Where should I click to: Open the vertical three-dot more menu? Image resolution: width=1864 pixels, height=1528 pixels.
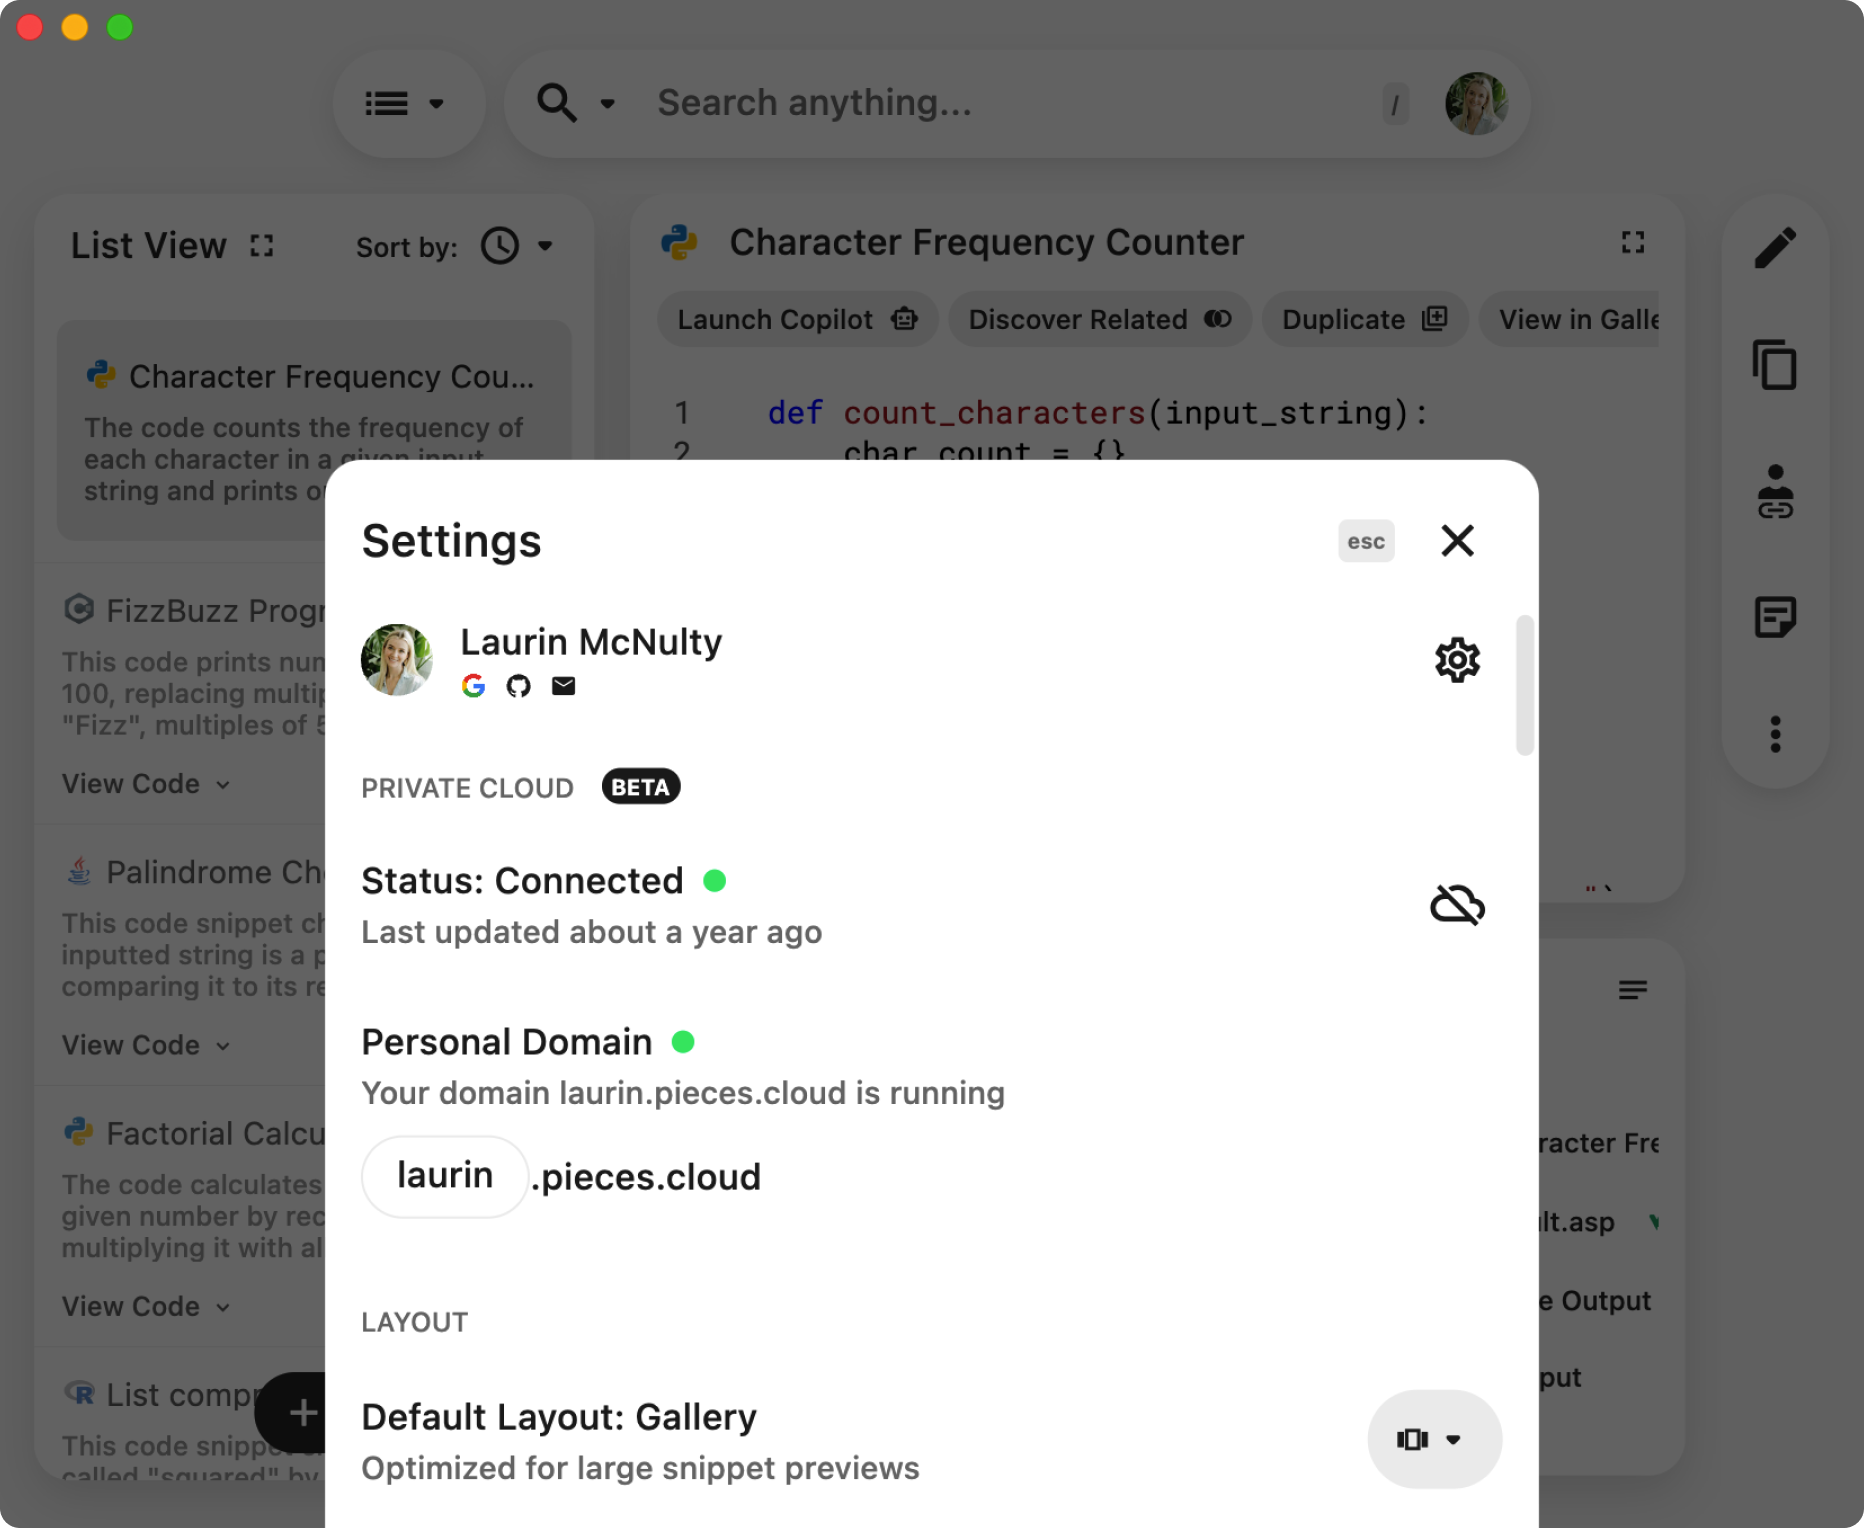(x=1775, y=735)
